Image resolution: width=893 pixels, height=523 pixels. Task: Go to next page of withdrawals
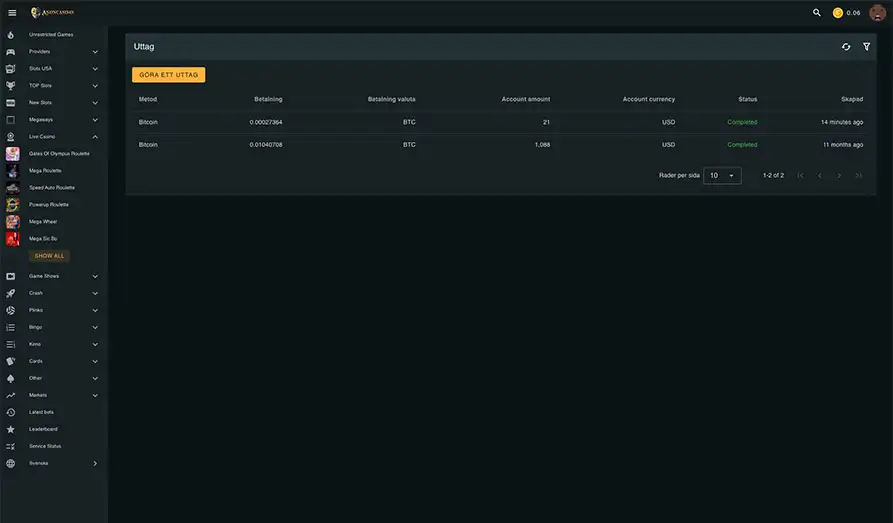click(x=839, y=175)
